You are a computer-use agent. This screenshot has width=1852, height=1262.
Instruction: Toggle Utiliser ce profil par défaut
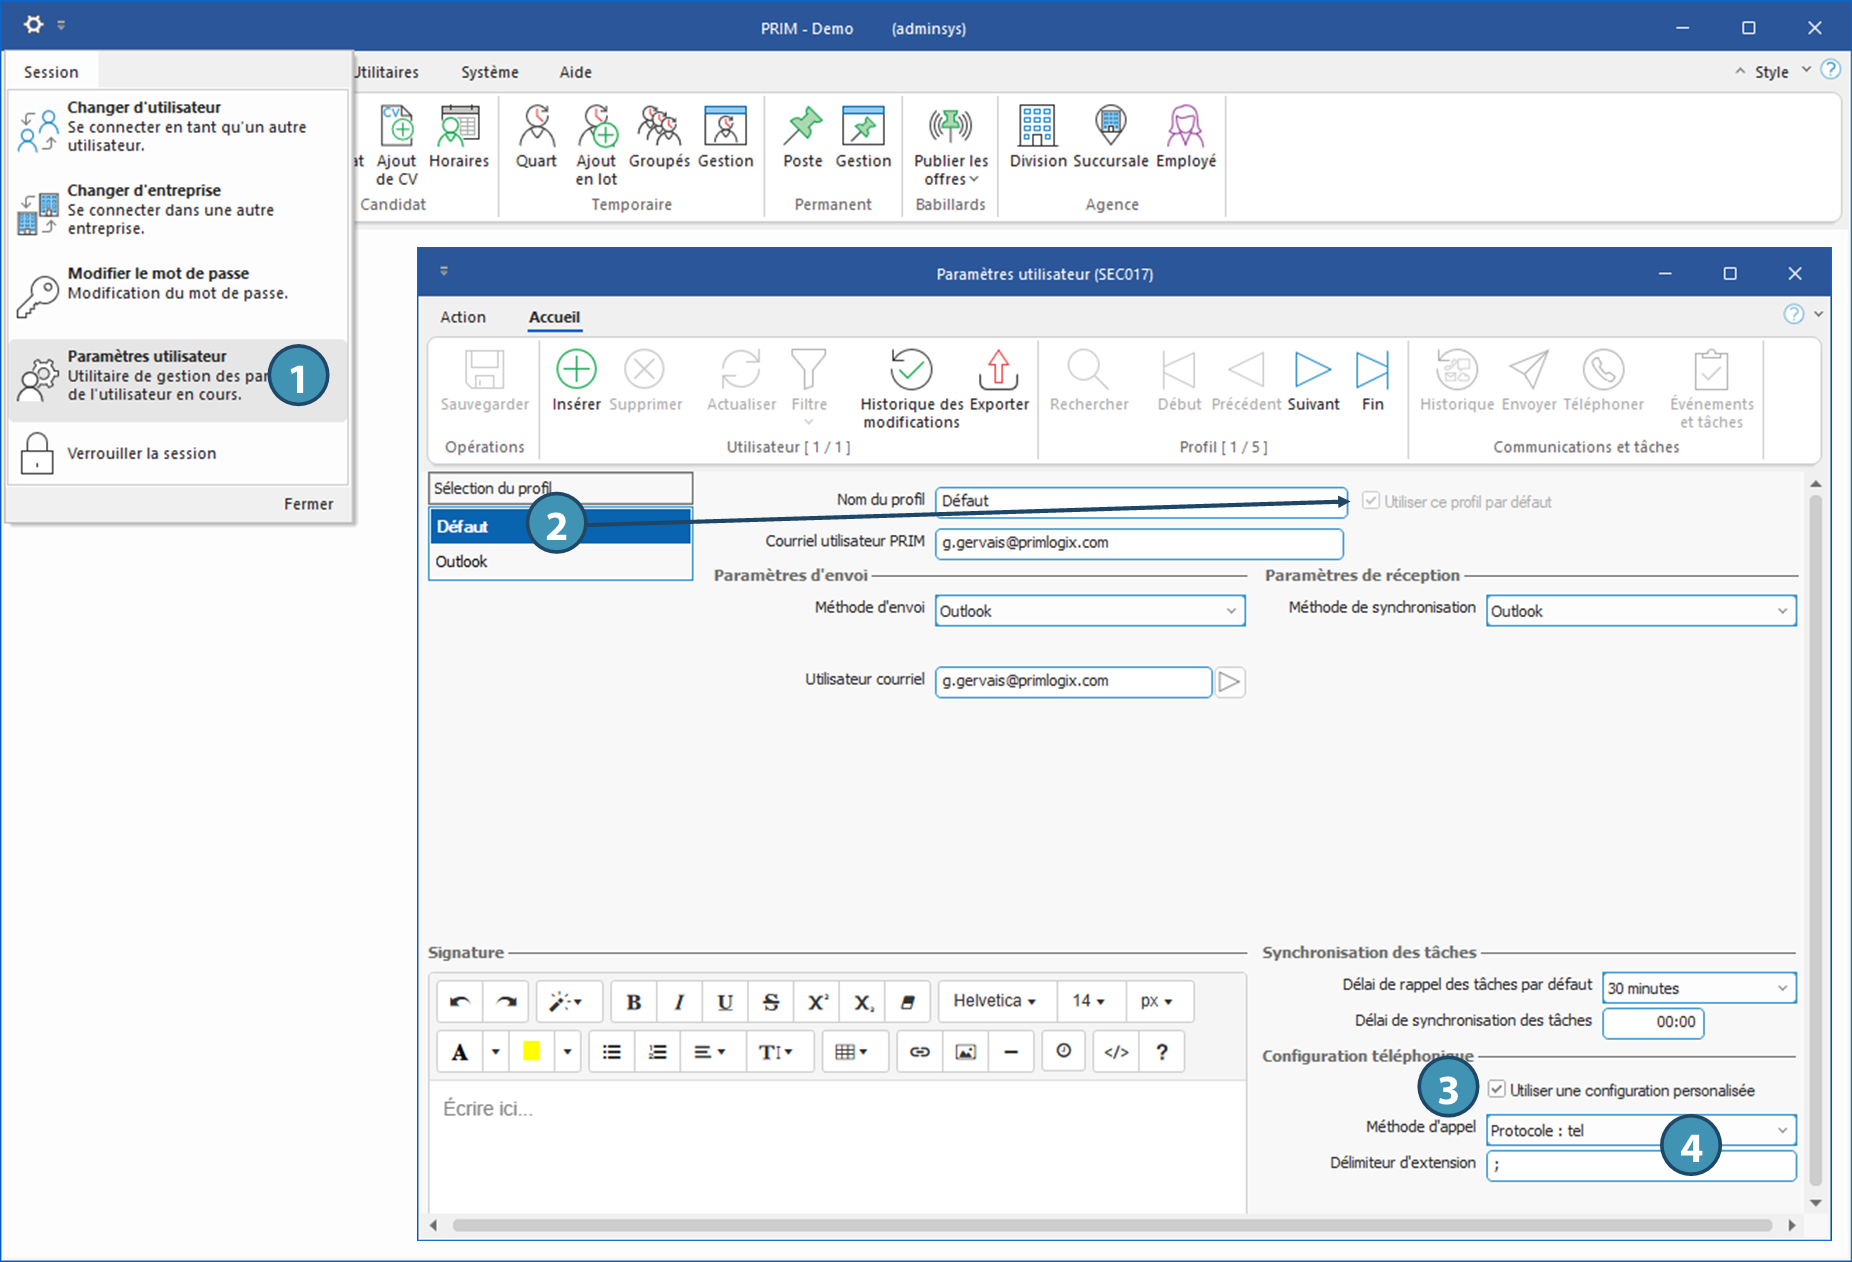tap(1371, 501)
